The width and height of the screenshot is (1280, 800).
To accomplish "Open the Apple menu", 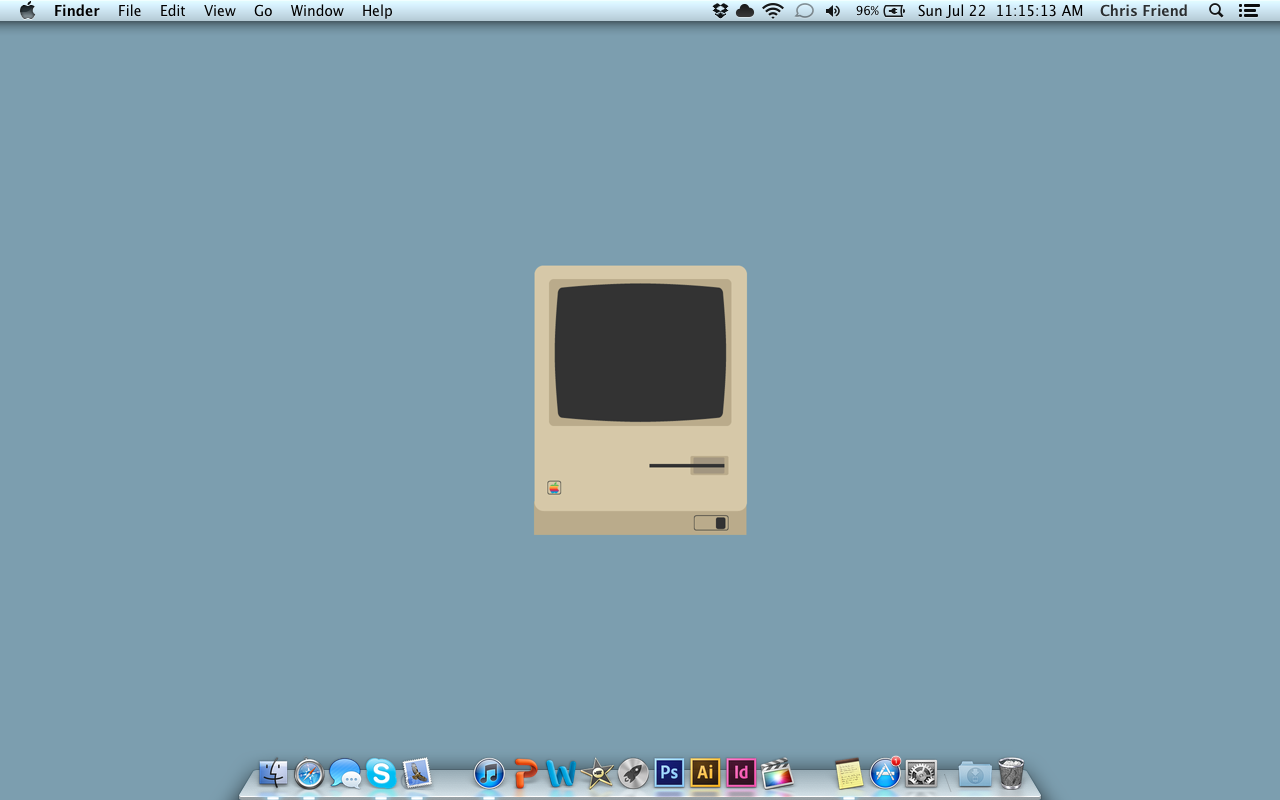I will click(28, 11).
